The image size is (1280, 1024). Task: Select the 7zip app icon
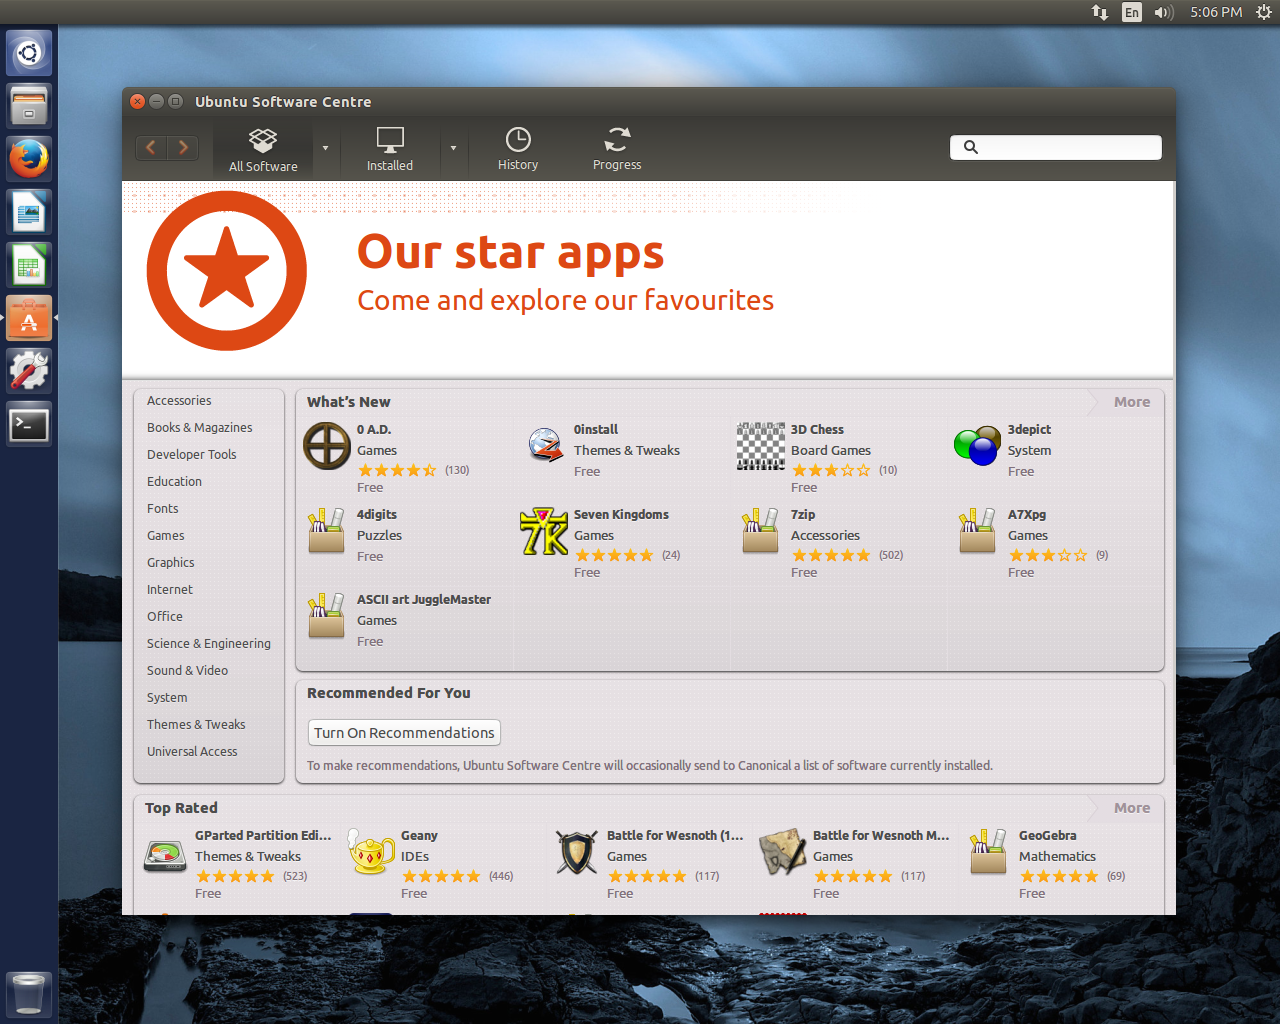coord(760,531)
